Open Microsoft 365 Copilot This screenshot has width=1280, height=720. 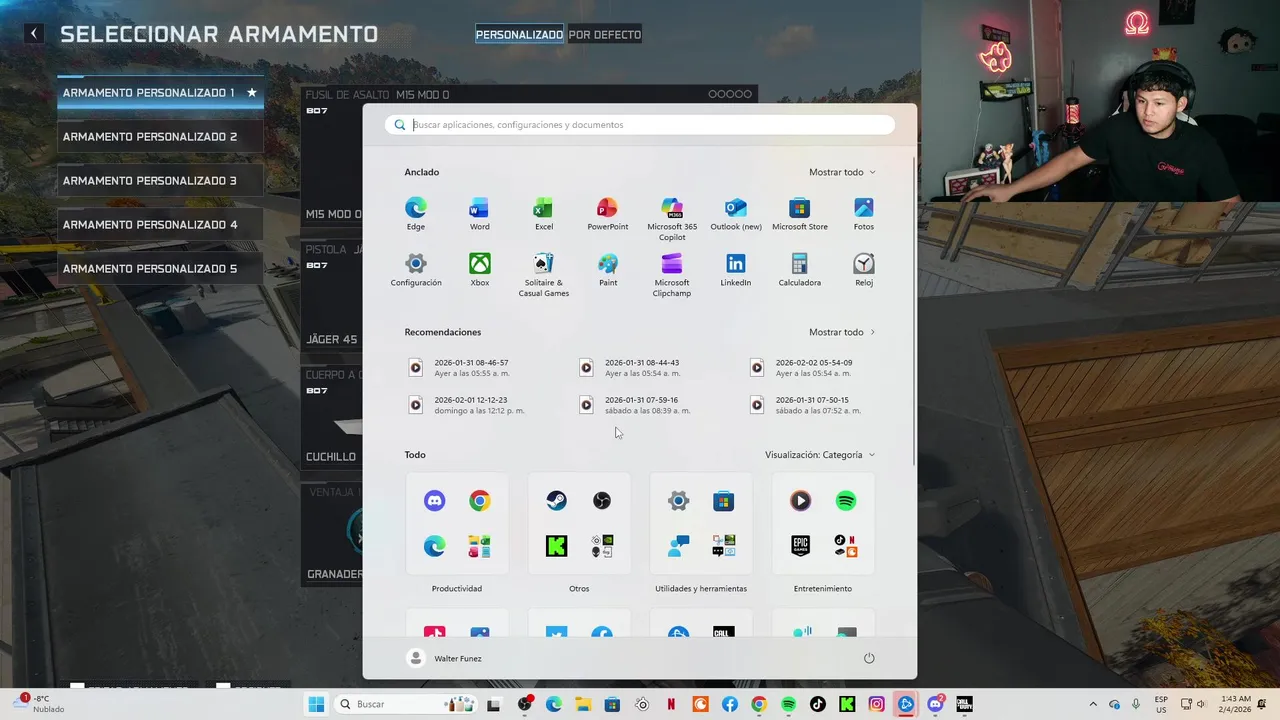pos(672,219)
